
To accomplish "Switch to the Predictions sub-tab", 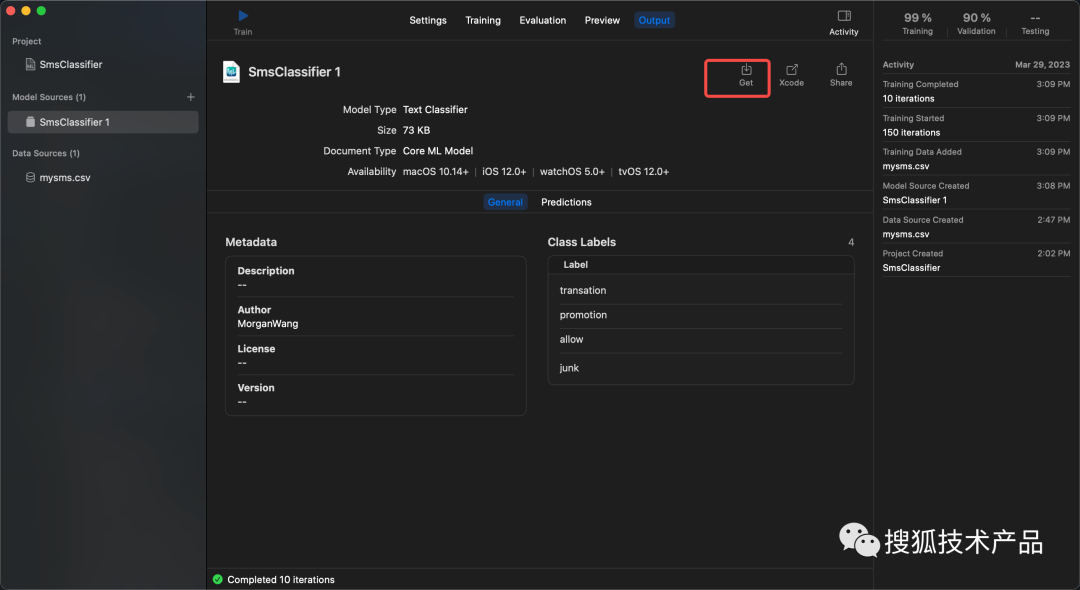I will tap(566, 202).
